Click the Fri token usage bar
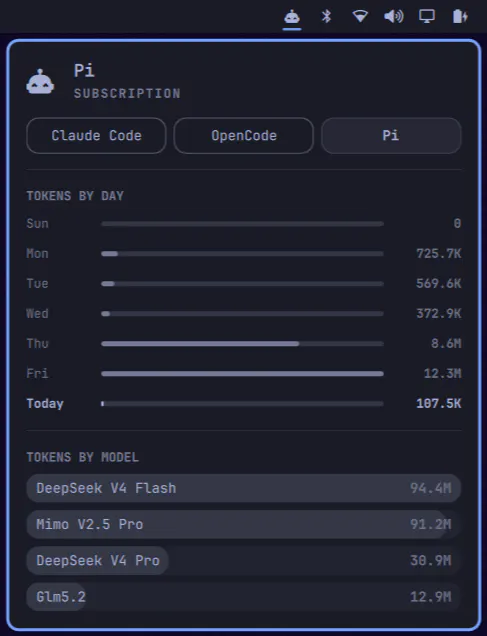Image resolution: width=487 pixels, height=636 pixels. pyautogui.click(x=242, y=374)
